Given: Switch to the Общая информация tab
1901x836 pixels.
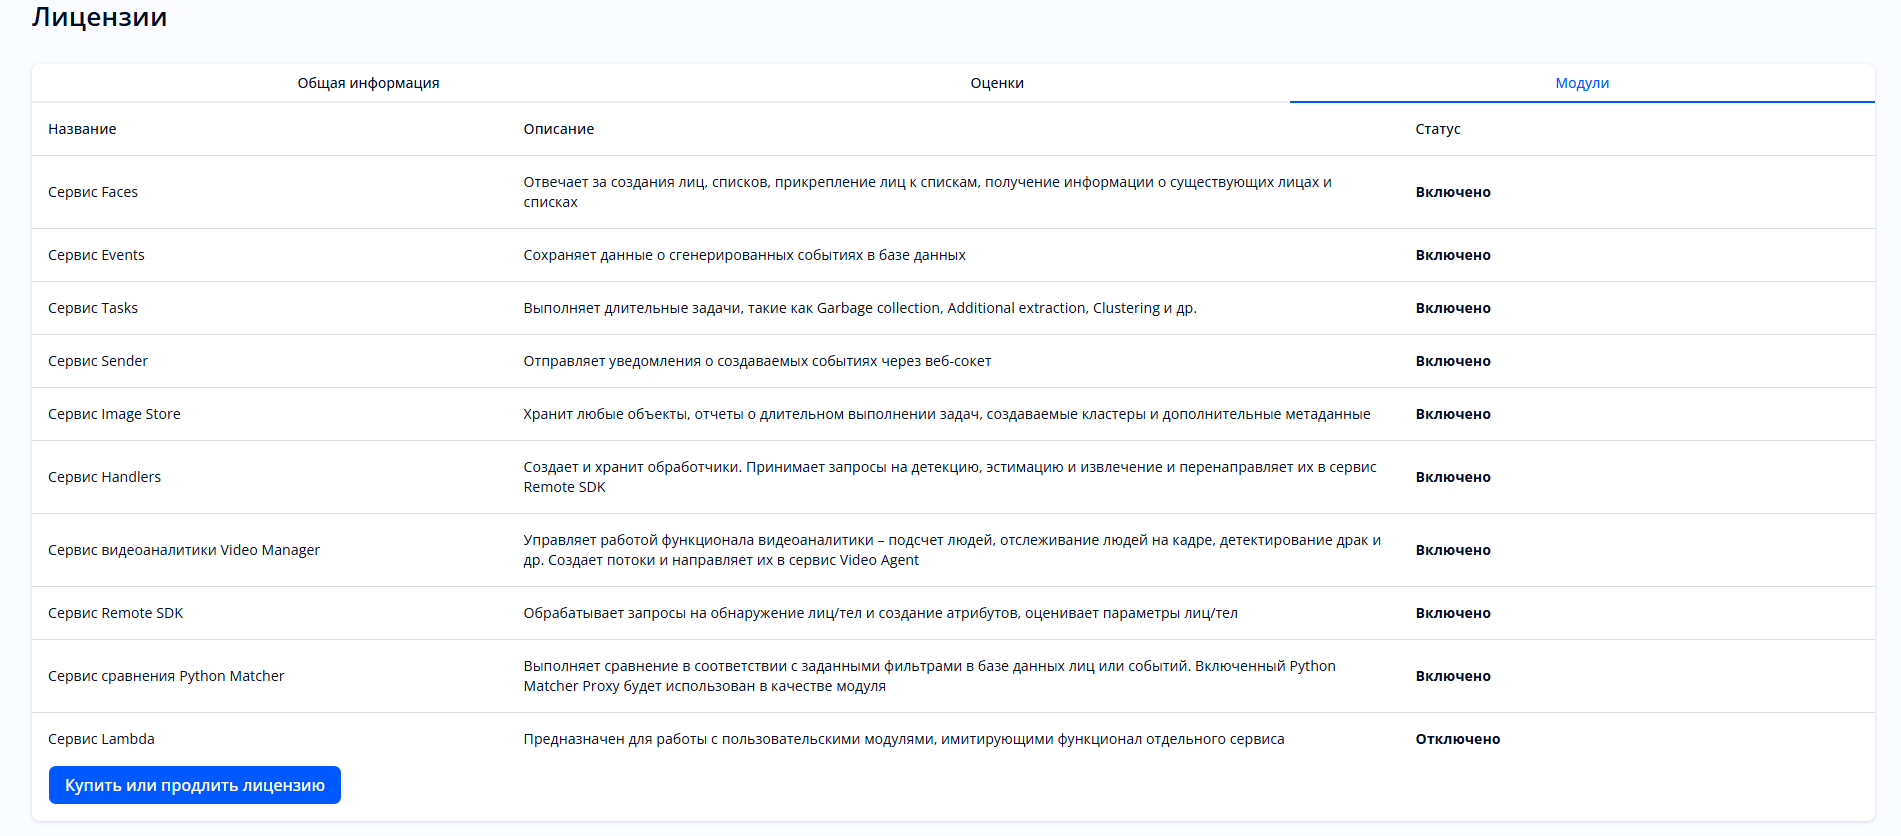Looking at the screenshot, I should pyautogui.click(x=368, y=83).
